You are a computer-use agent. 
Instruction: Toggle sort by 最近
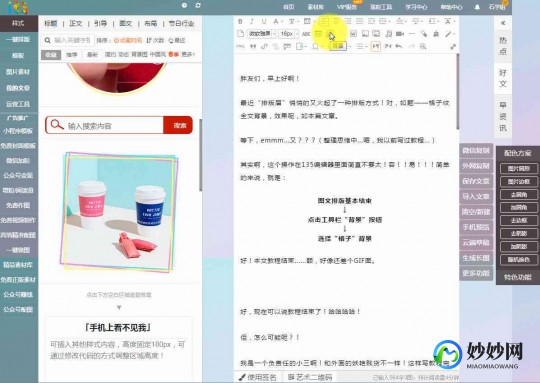point(177,40)
